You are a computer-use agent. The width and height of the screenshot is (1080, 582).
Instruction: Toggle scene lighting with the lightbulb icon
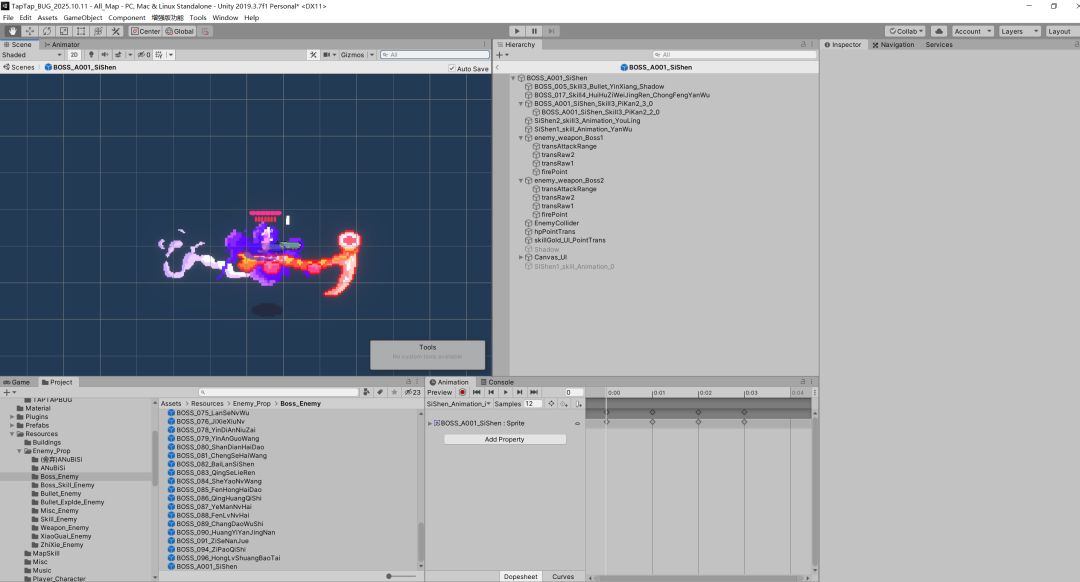[91, 55]
